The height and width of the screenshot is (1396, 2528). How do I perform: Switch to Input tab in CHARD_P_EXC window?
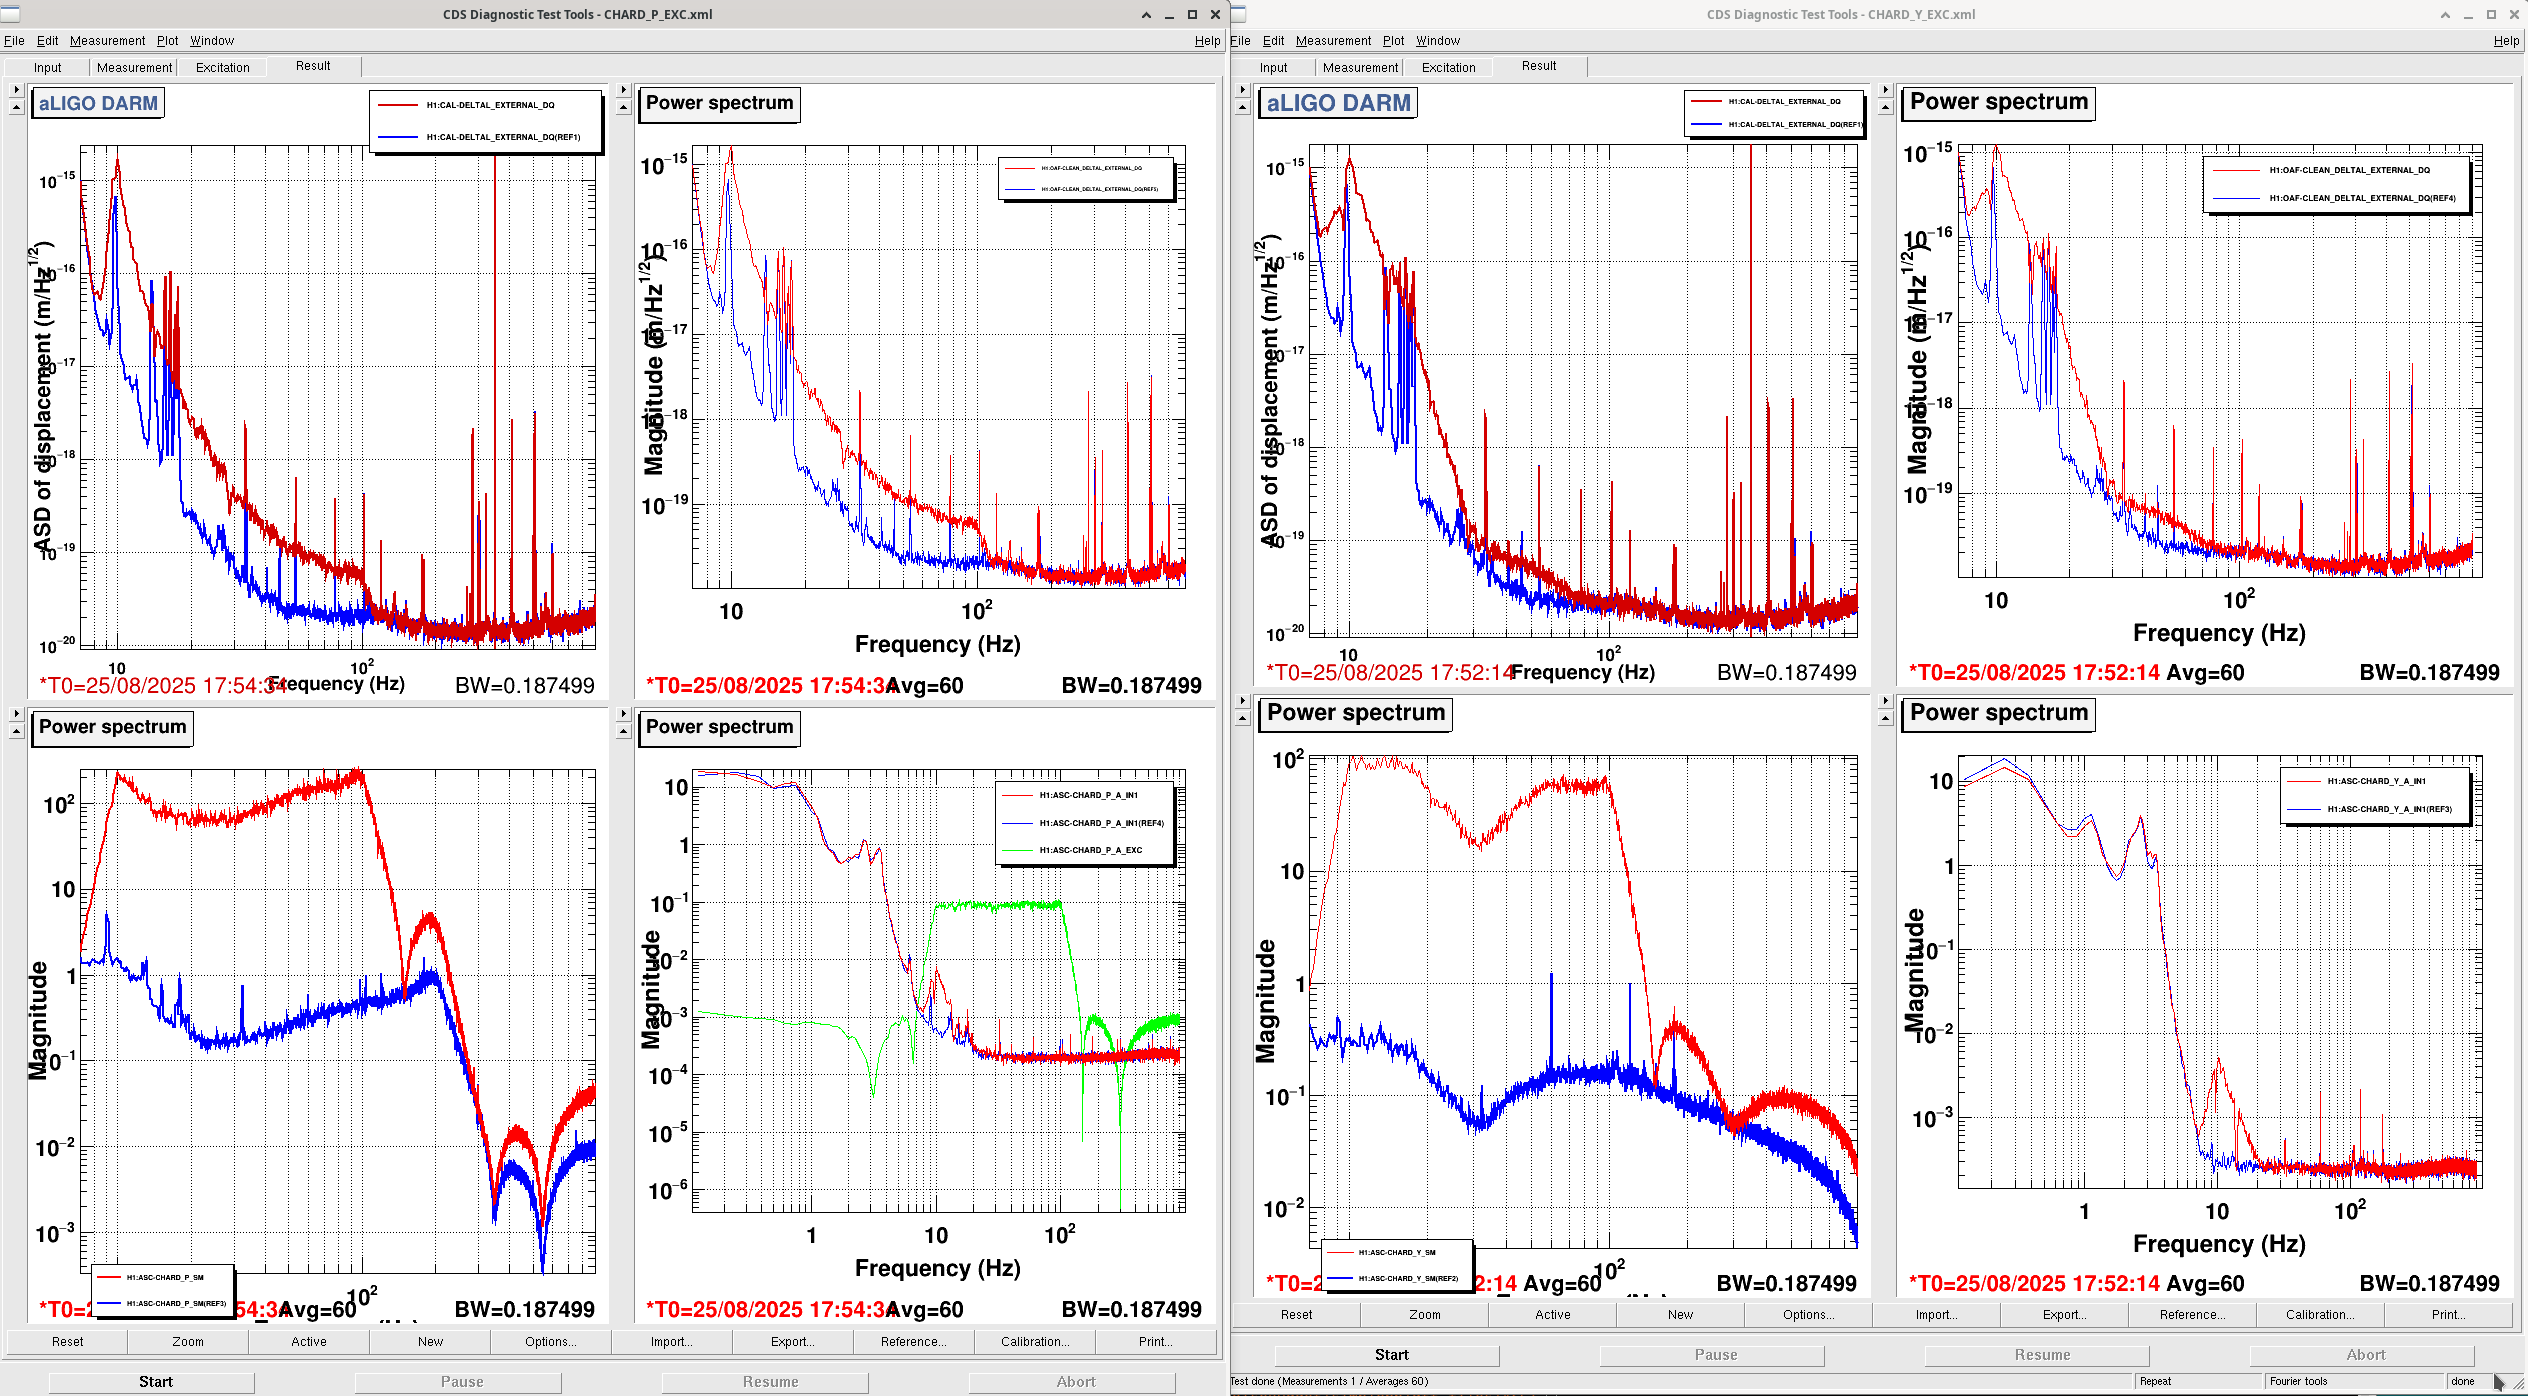pos(47,67)
